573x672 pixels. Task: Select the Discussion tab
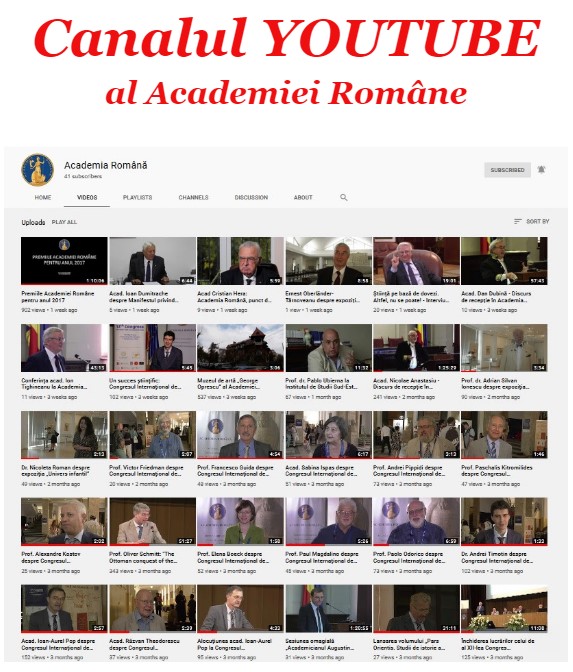[251, 197]
